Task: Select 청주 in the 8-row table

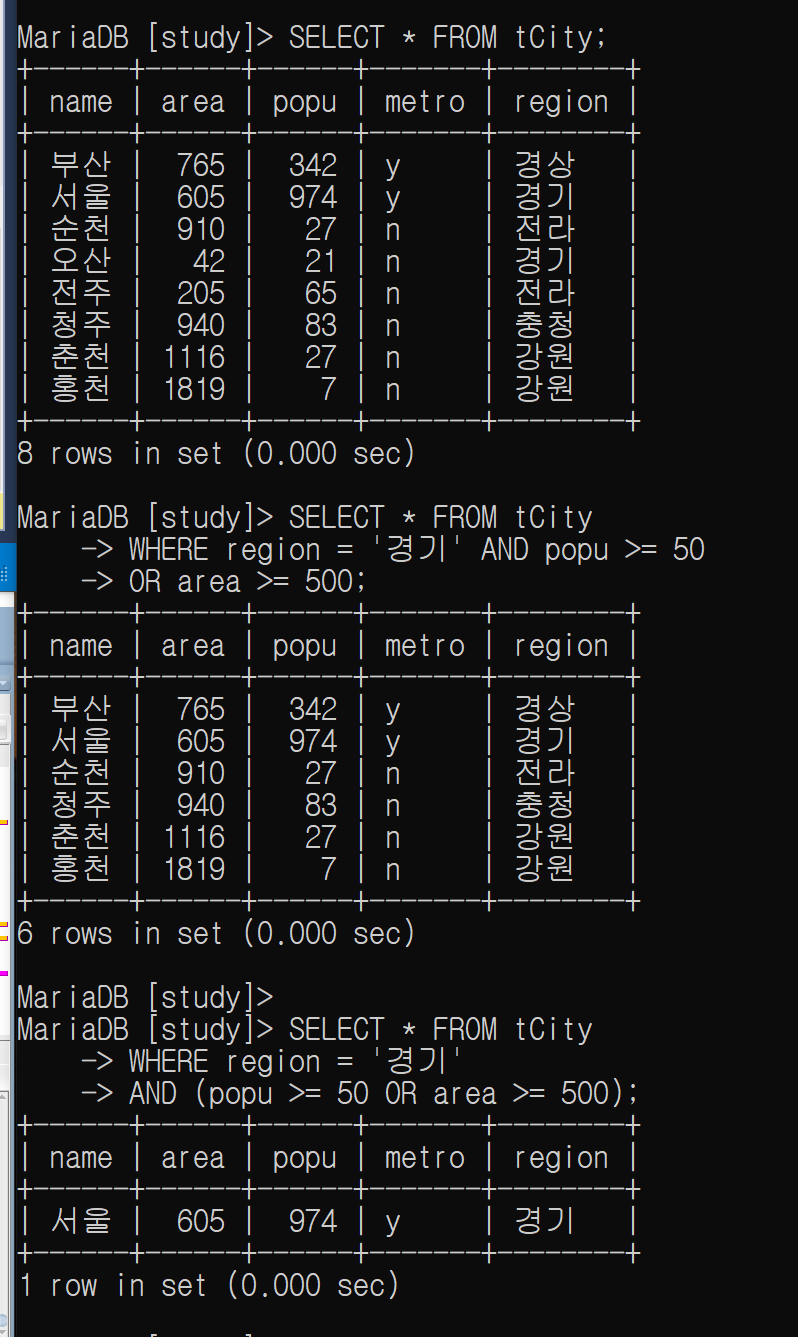Action: tap(81, 326)
